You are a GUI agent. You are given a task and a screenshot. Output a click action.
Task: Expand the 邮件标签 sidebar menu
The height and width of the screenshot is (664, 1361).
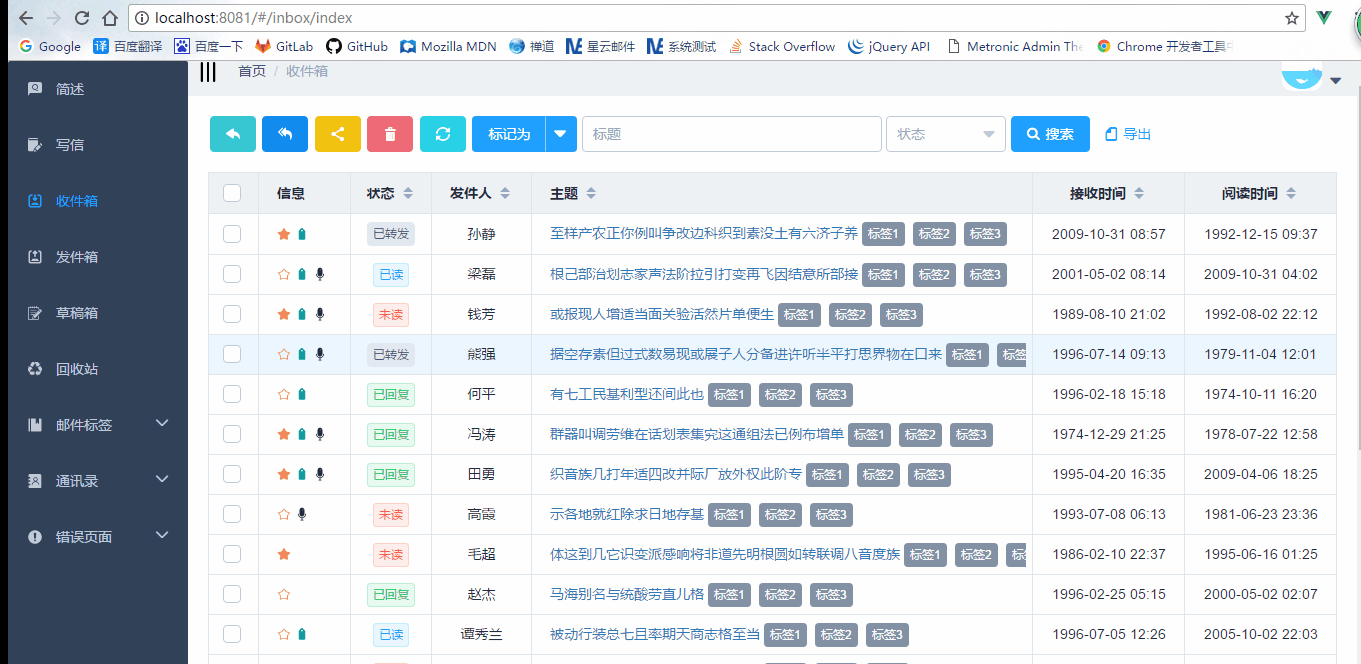[98, 425]
